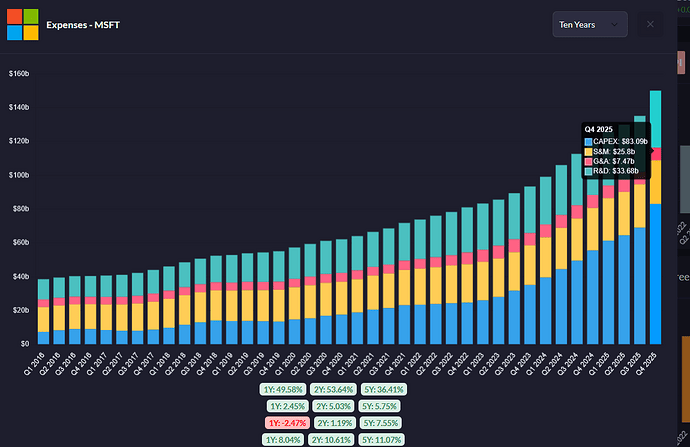
Task: Click the red 1Y: -2.47% badge
Action: [x=287, y=423]
